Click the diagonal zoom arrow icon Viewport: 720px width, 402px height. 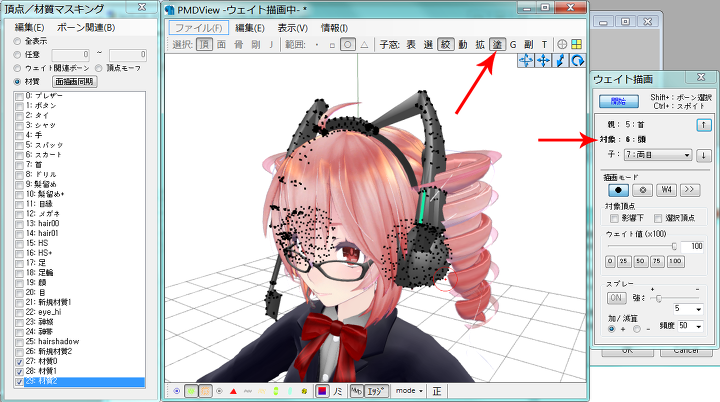pos(561,61)
